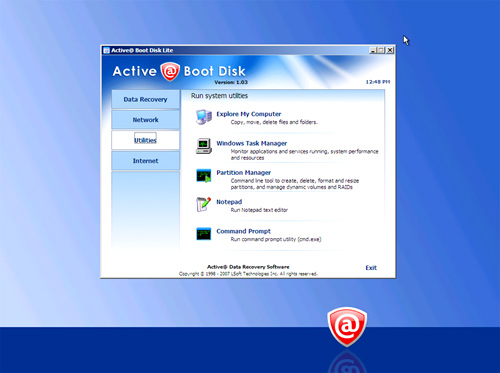Click the Partition Manager console icon
500x373 pixels.
click(204, 176)
